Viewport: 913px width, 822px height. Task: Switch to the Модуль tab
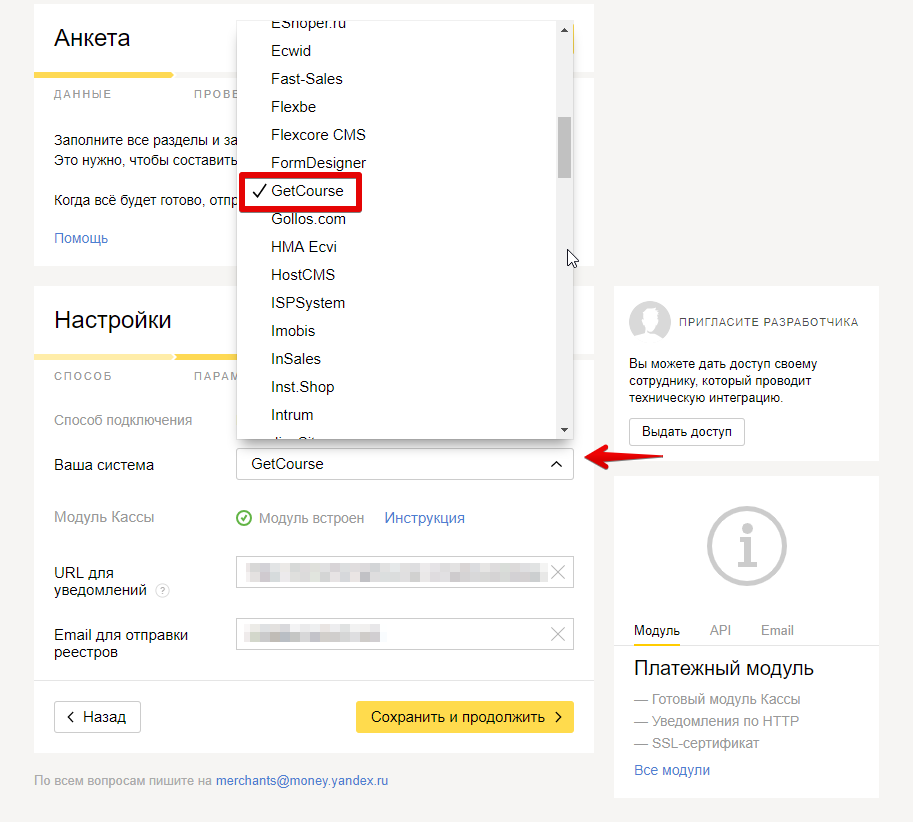coord(657,630)
